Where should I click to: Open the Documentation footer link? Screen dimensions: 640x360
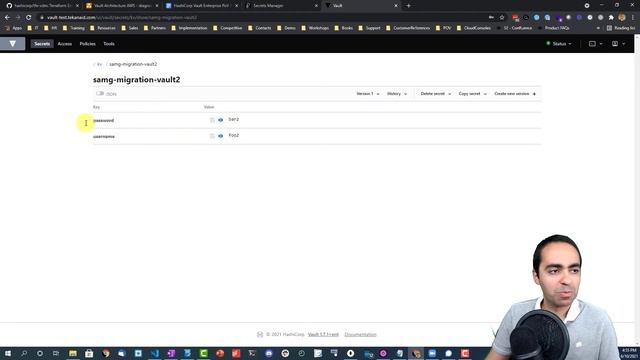[x=360, y=334]
